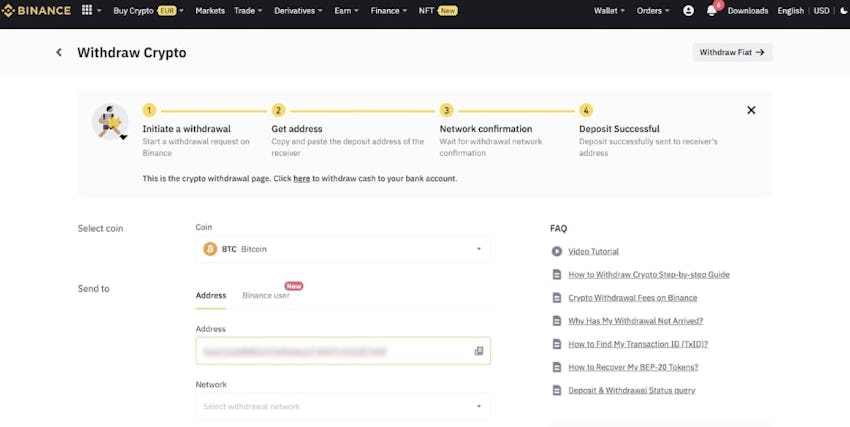This screenshot has width=850, height=427.
Task: Click the Withdraw Fiat button
Action: point(732,52)
